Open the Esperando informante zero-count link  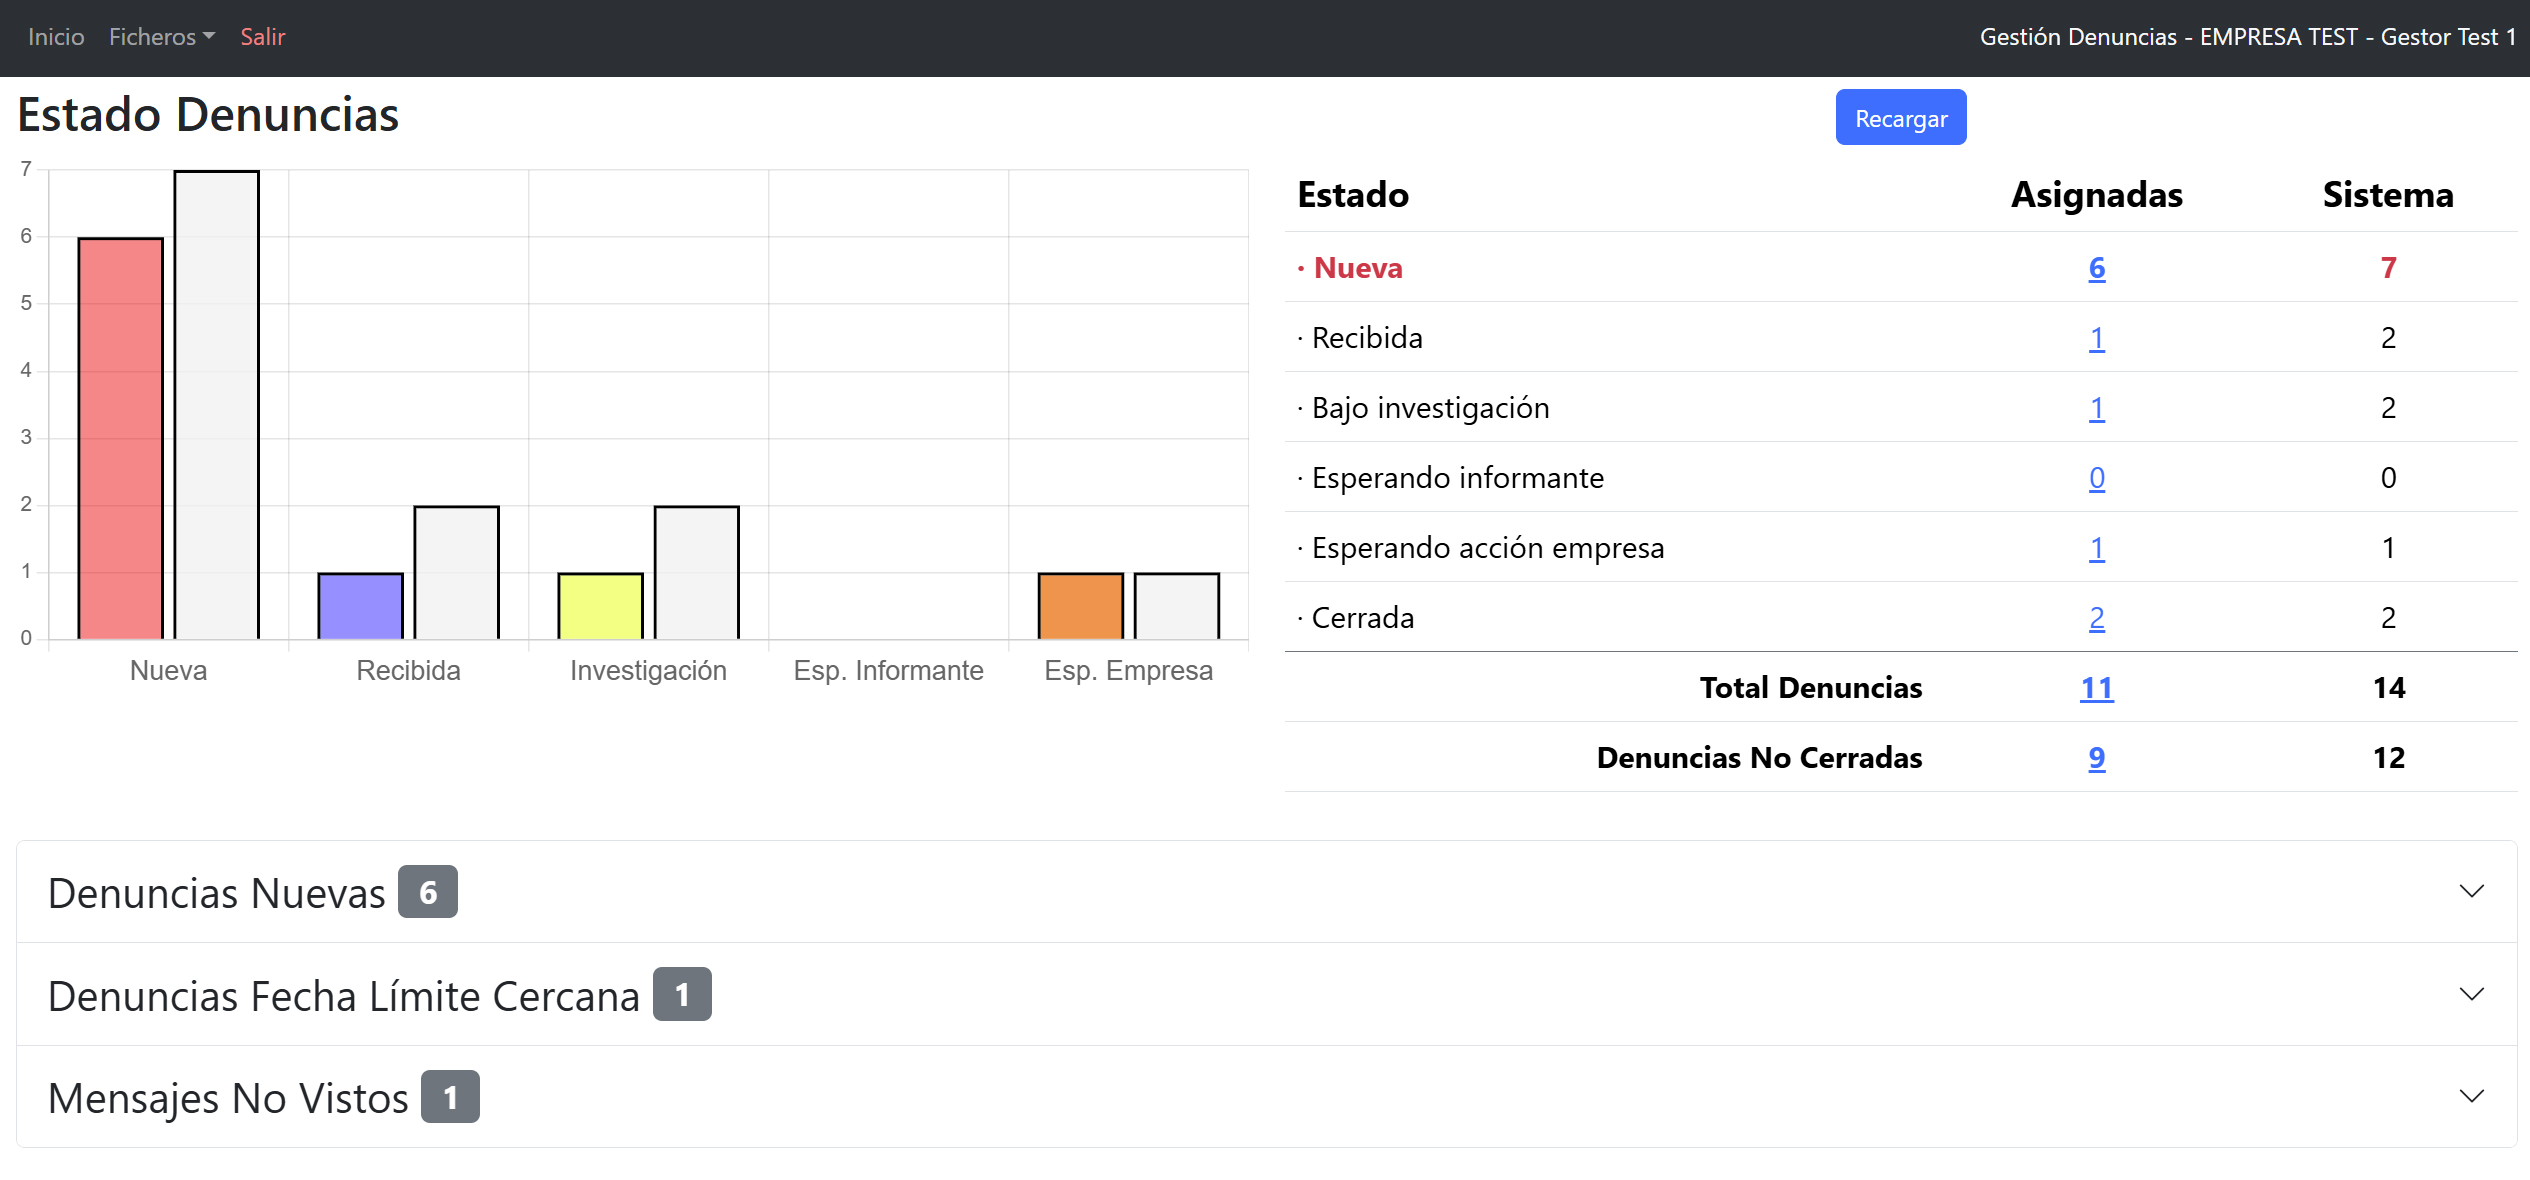(2095, 478)
